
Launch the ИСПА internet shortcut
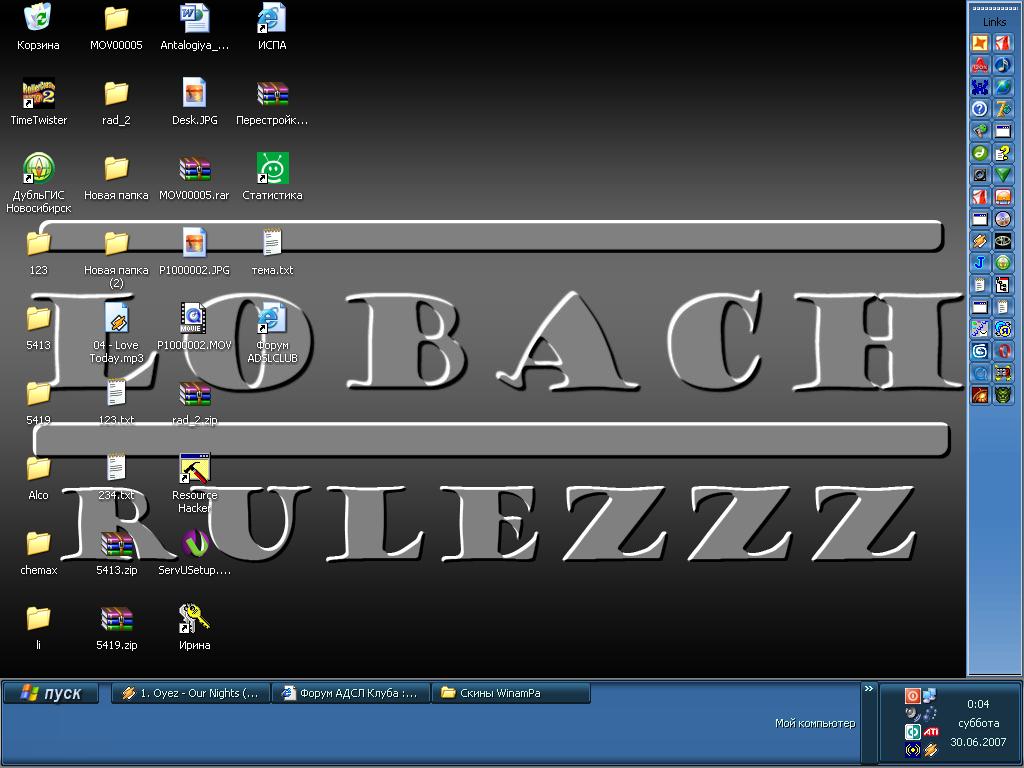[272, 26]
